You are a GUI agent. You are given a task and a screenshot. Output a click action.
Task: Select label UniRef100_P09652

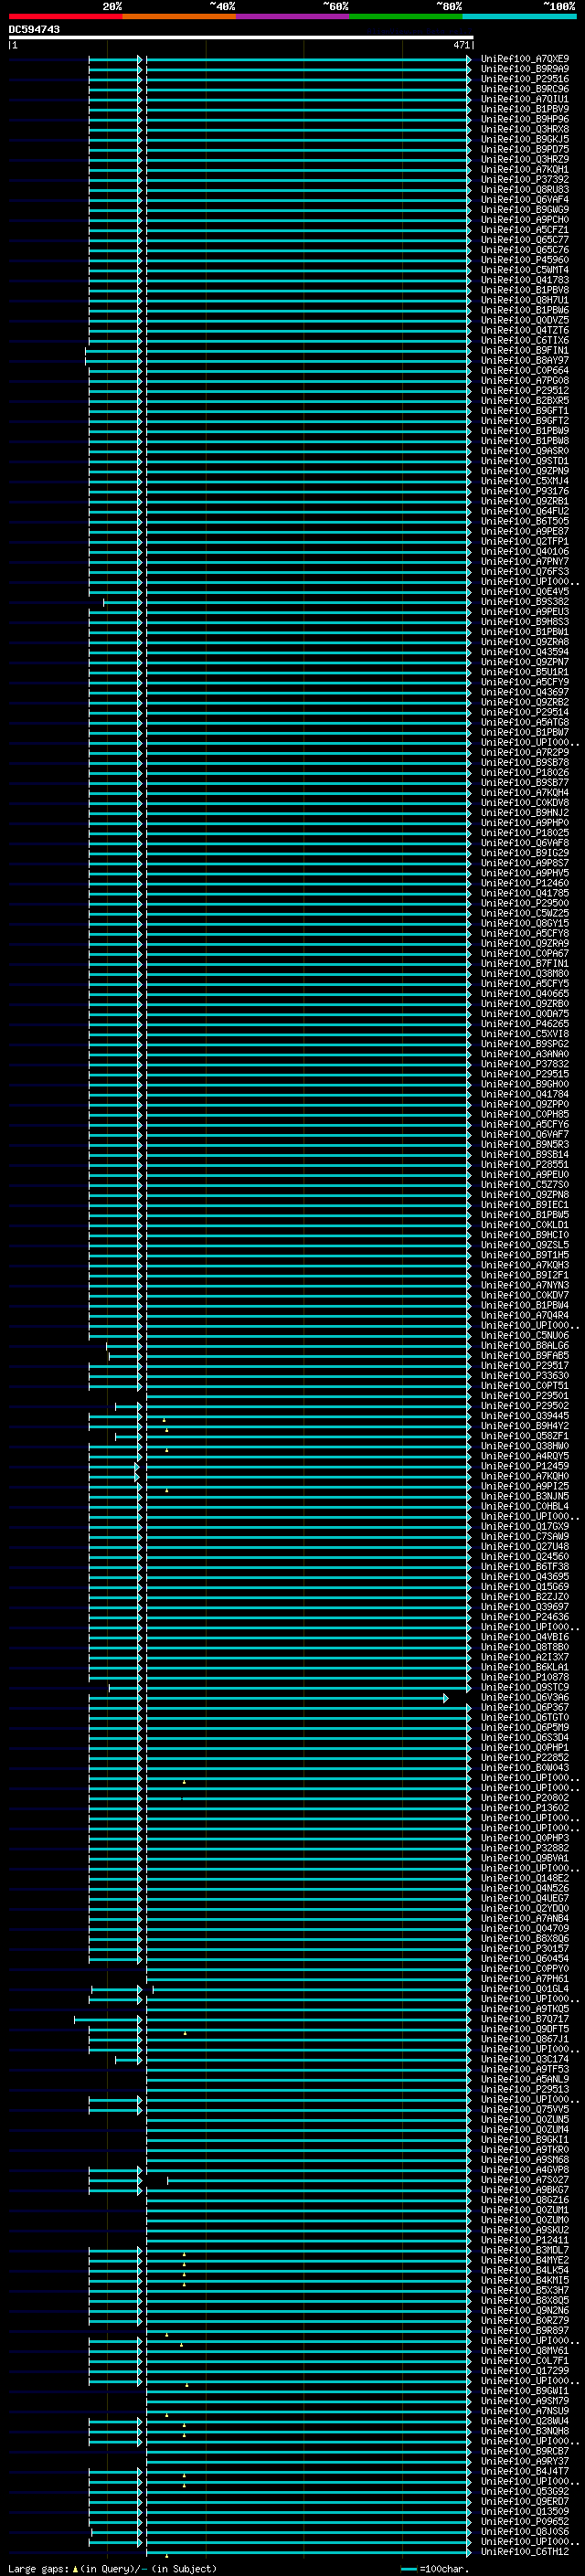click(x=525, y=2522)
